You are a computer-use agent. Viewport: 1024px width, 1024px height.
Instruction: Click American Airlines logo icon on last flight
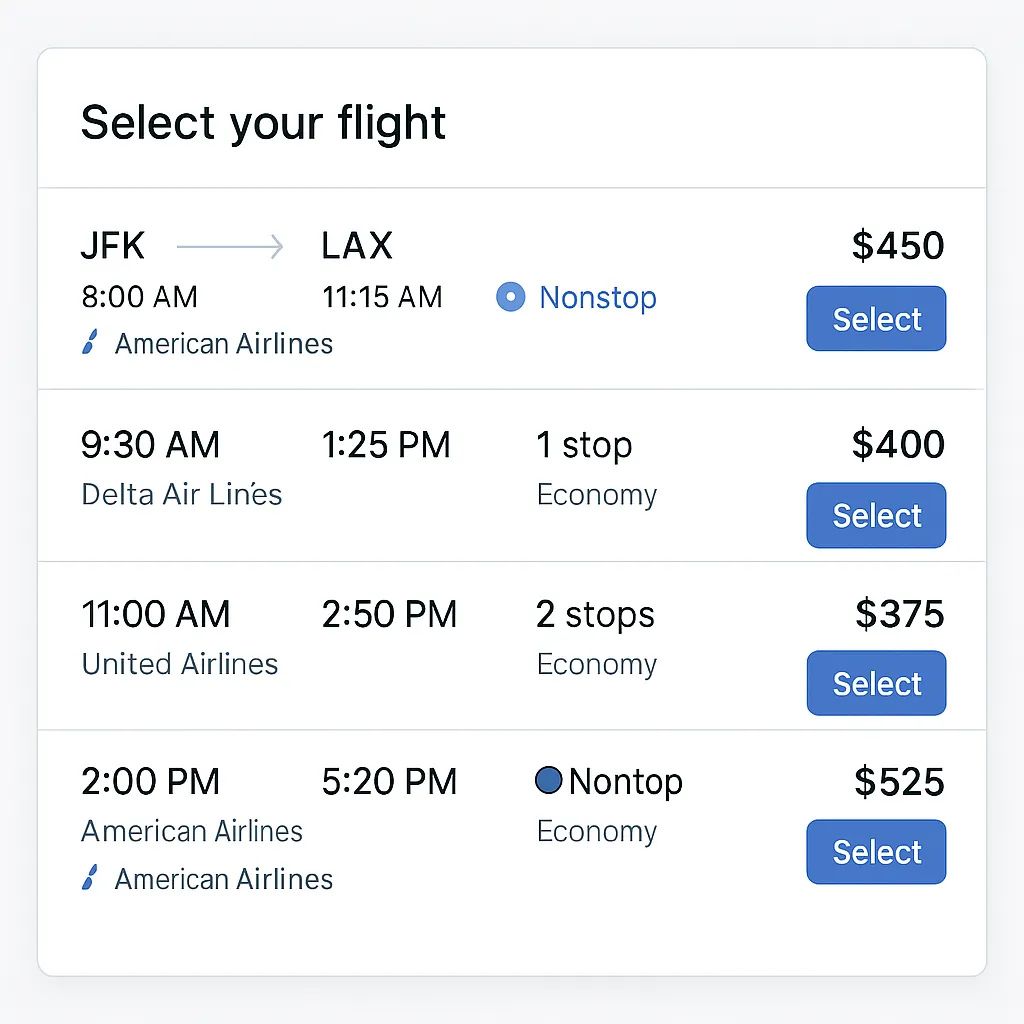[89, 880]
